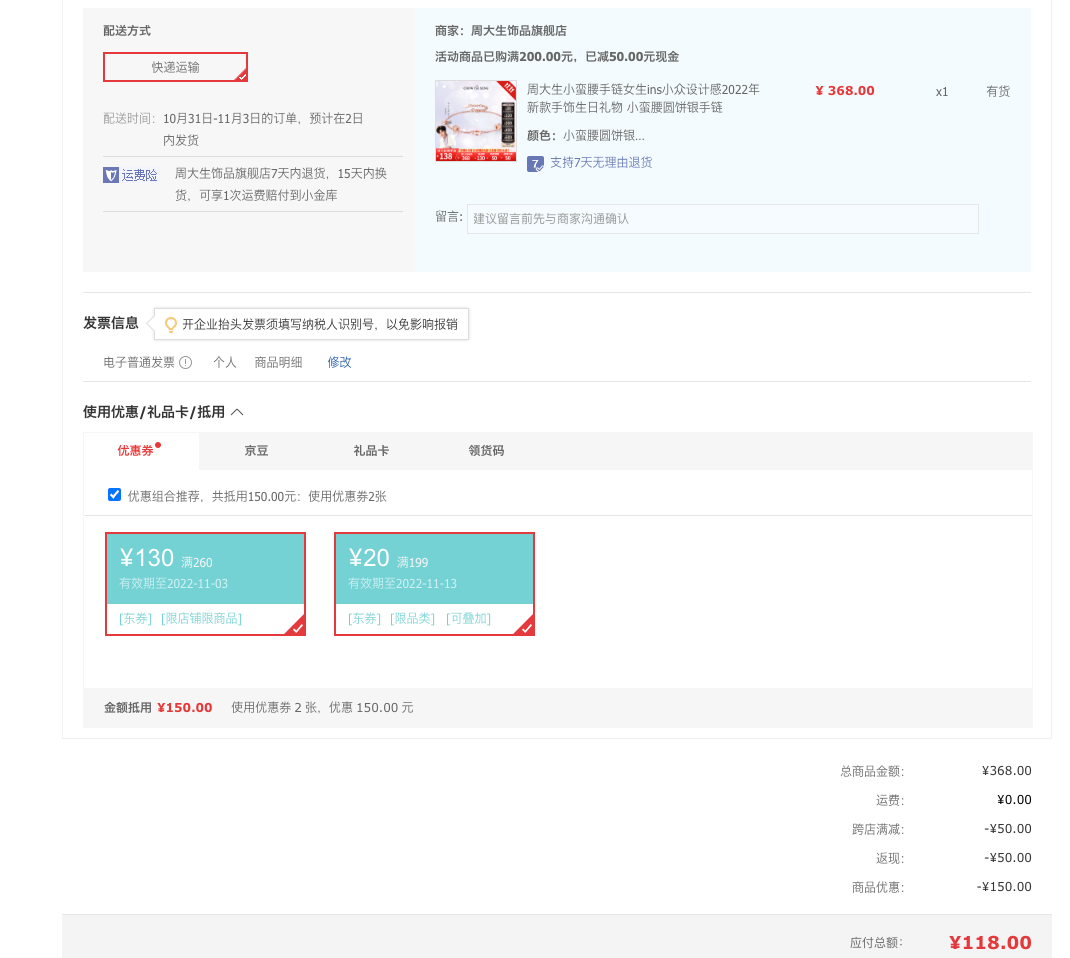The height and width of the screenshot is (958, 1070).
Task: Click the 7-day return badge icon
Action: pyautogui.click(x=535, y=164)
